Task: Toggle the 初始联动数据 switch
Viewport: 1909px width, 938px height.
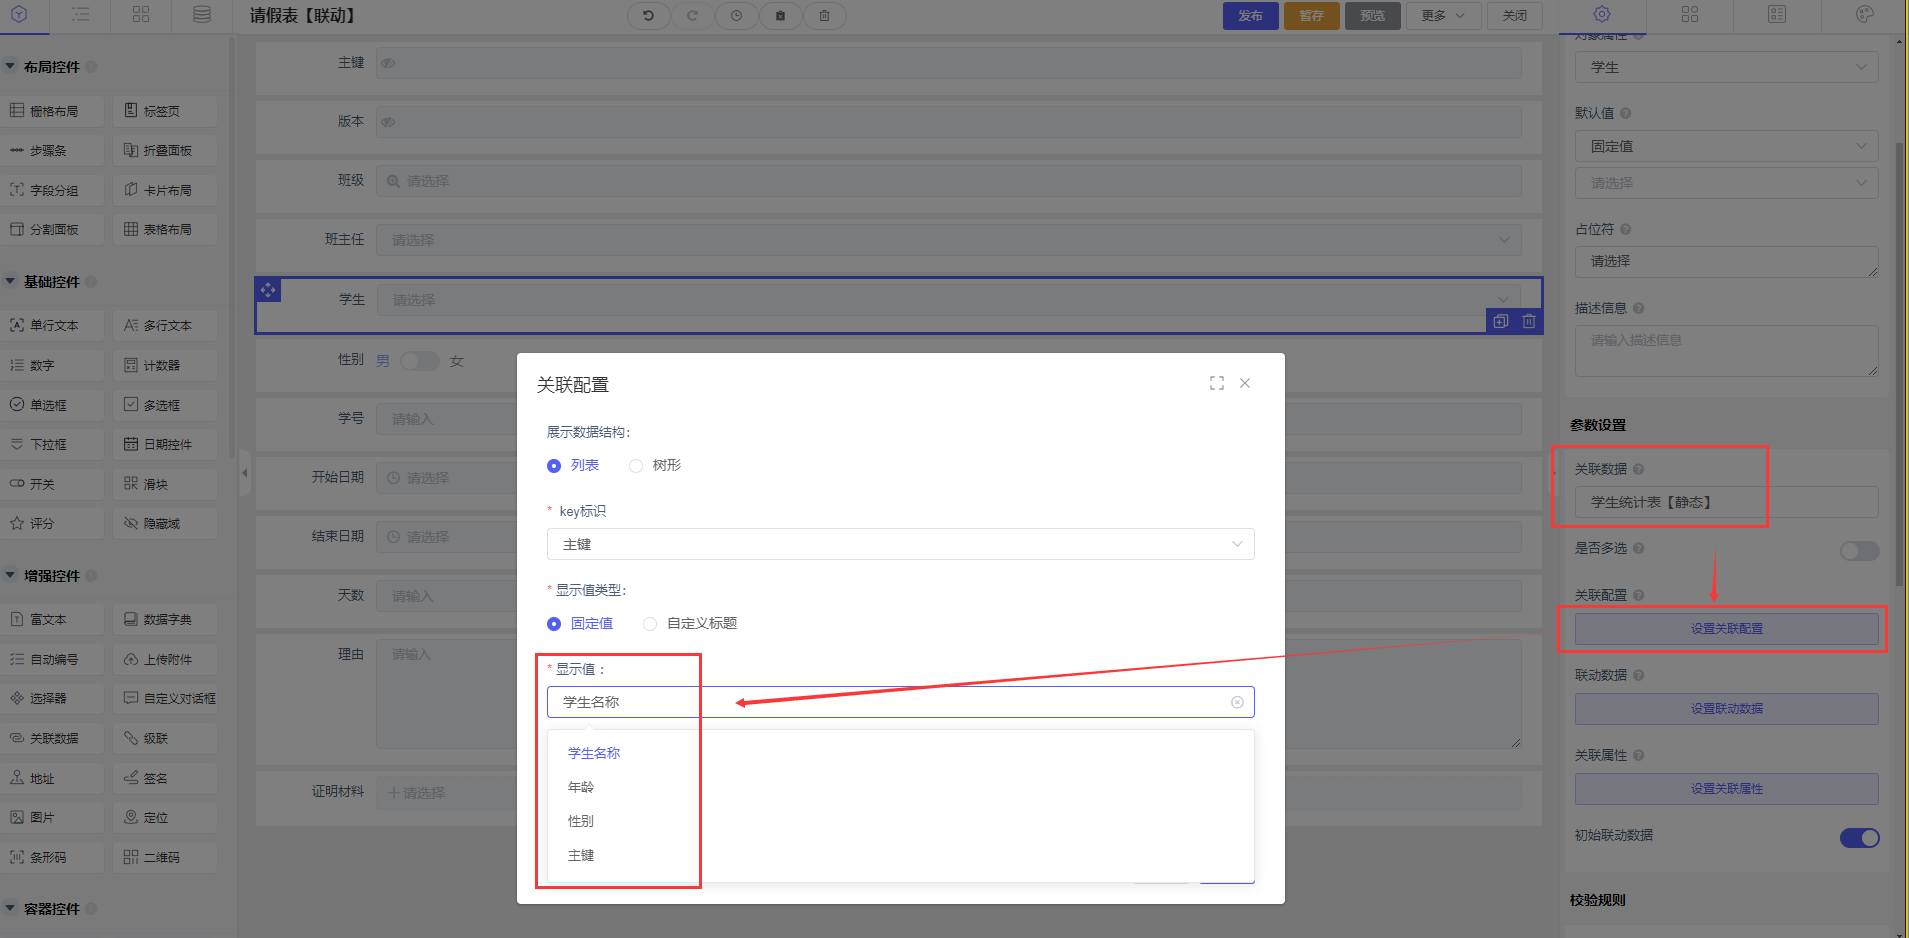Action: 1859,838
